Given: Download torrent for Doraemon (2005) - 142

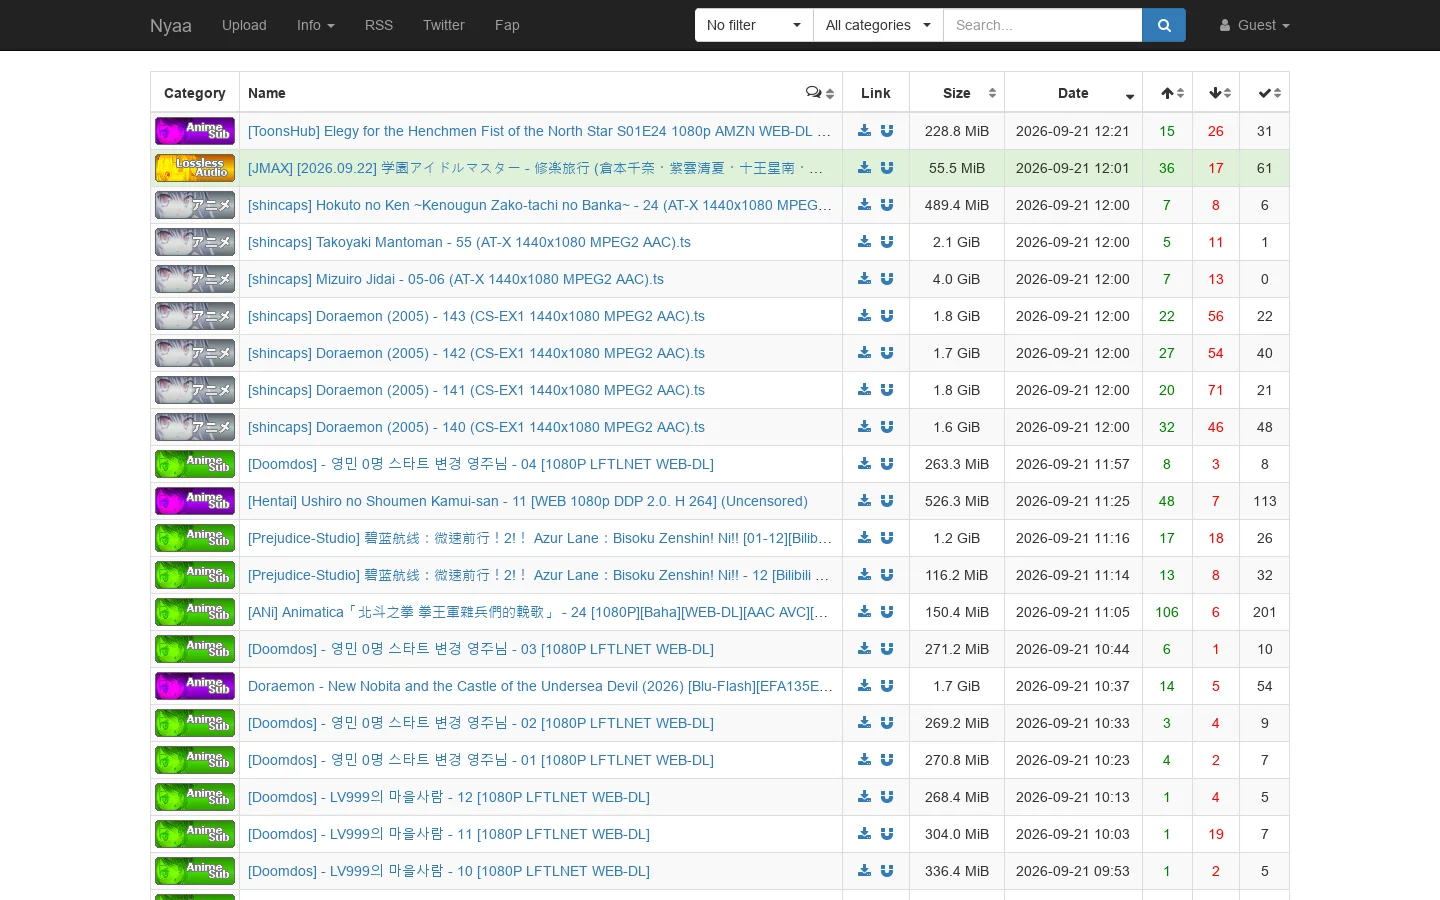Looking at the screenshot, I should 865,353.
